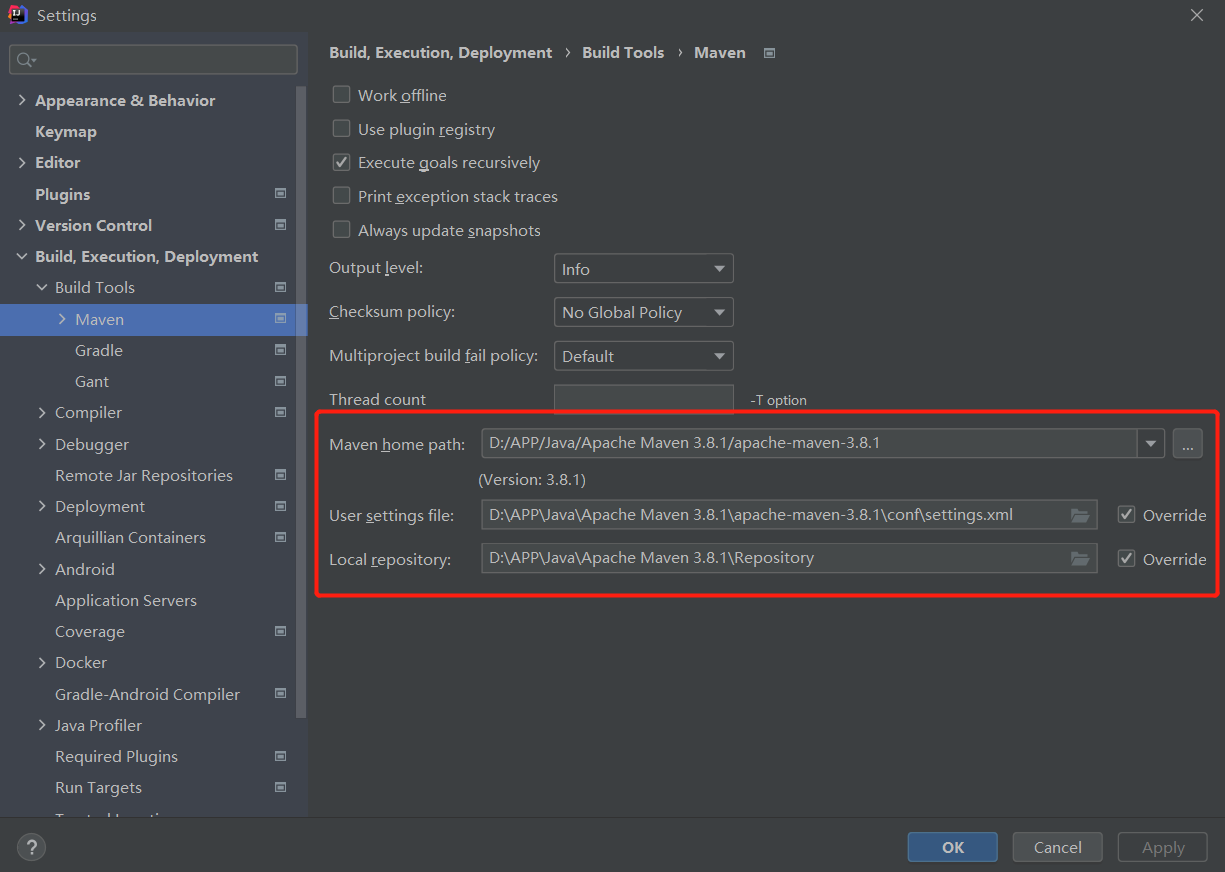Click the project-level icon on Gradle-Android Compiler row
Screen dimensions: 1225x872
[280, 694]
